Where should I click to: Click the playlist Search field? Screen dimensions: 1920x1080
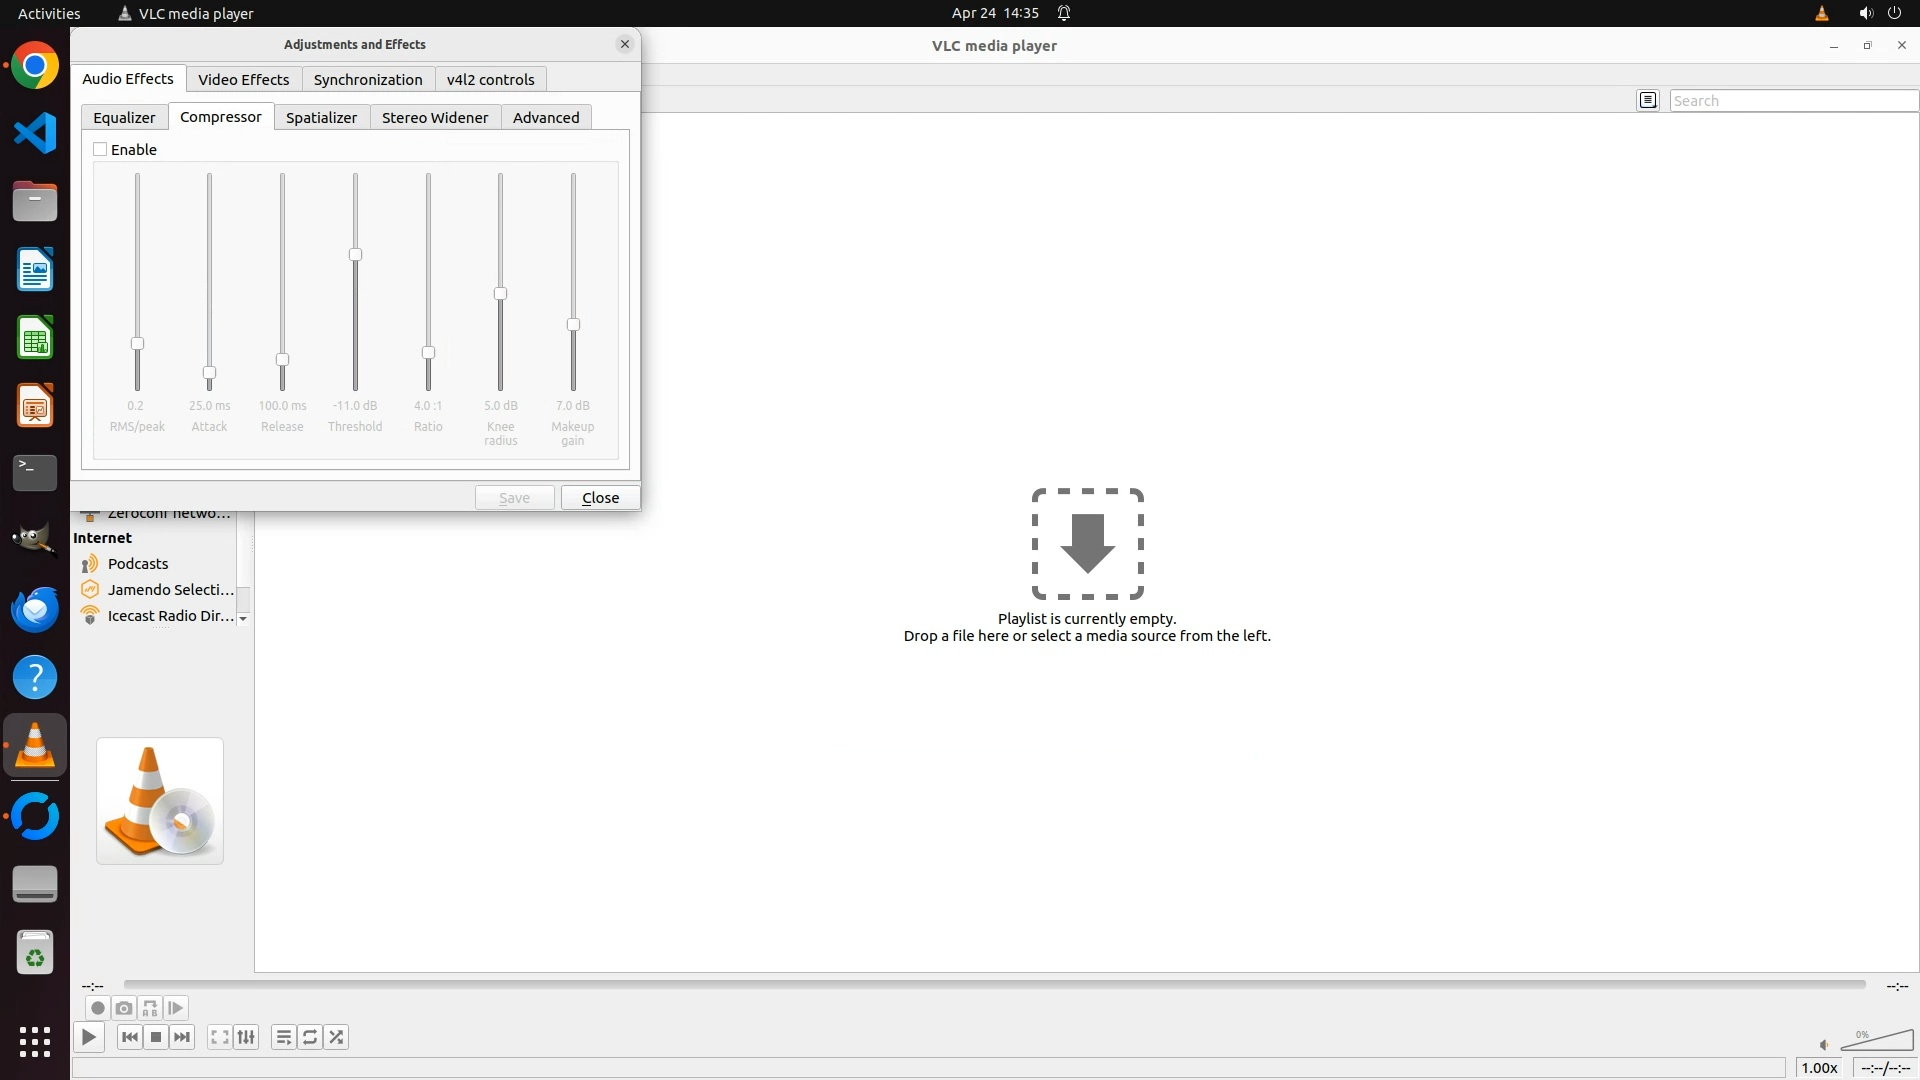point(1792,100)
